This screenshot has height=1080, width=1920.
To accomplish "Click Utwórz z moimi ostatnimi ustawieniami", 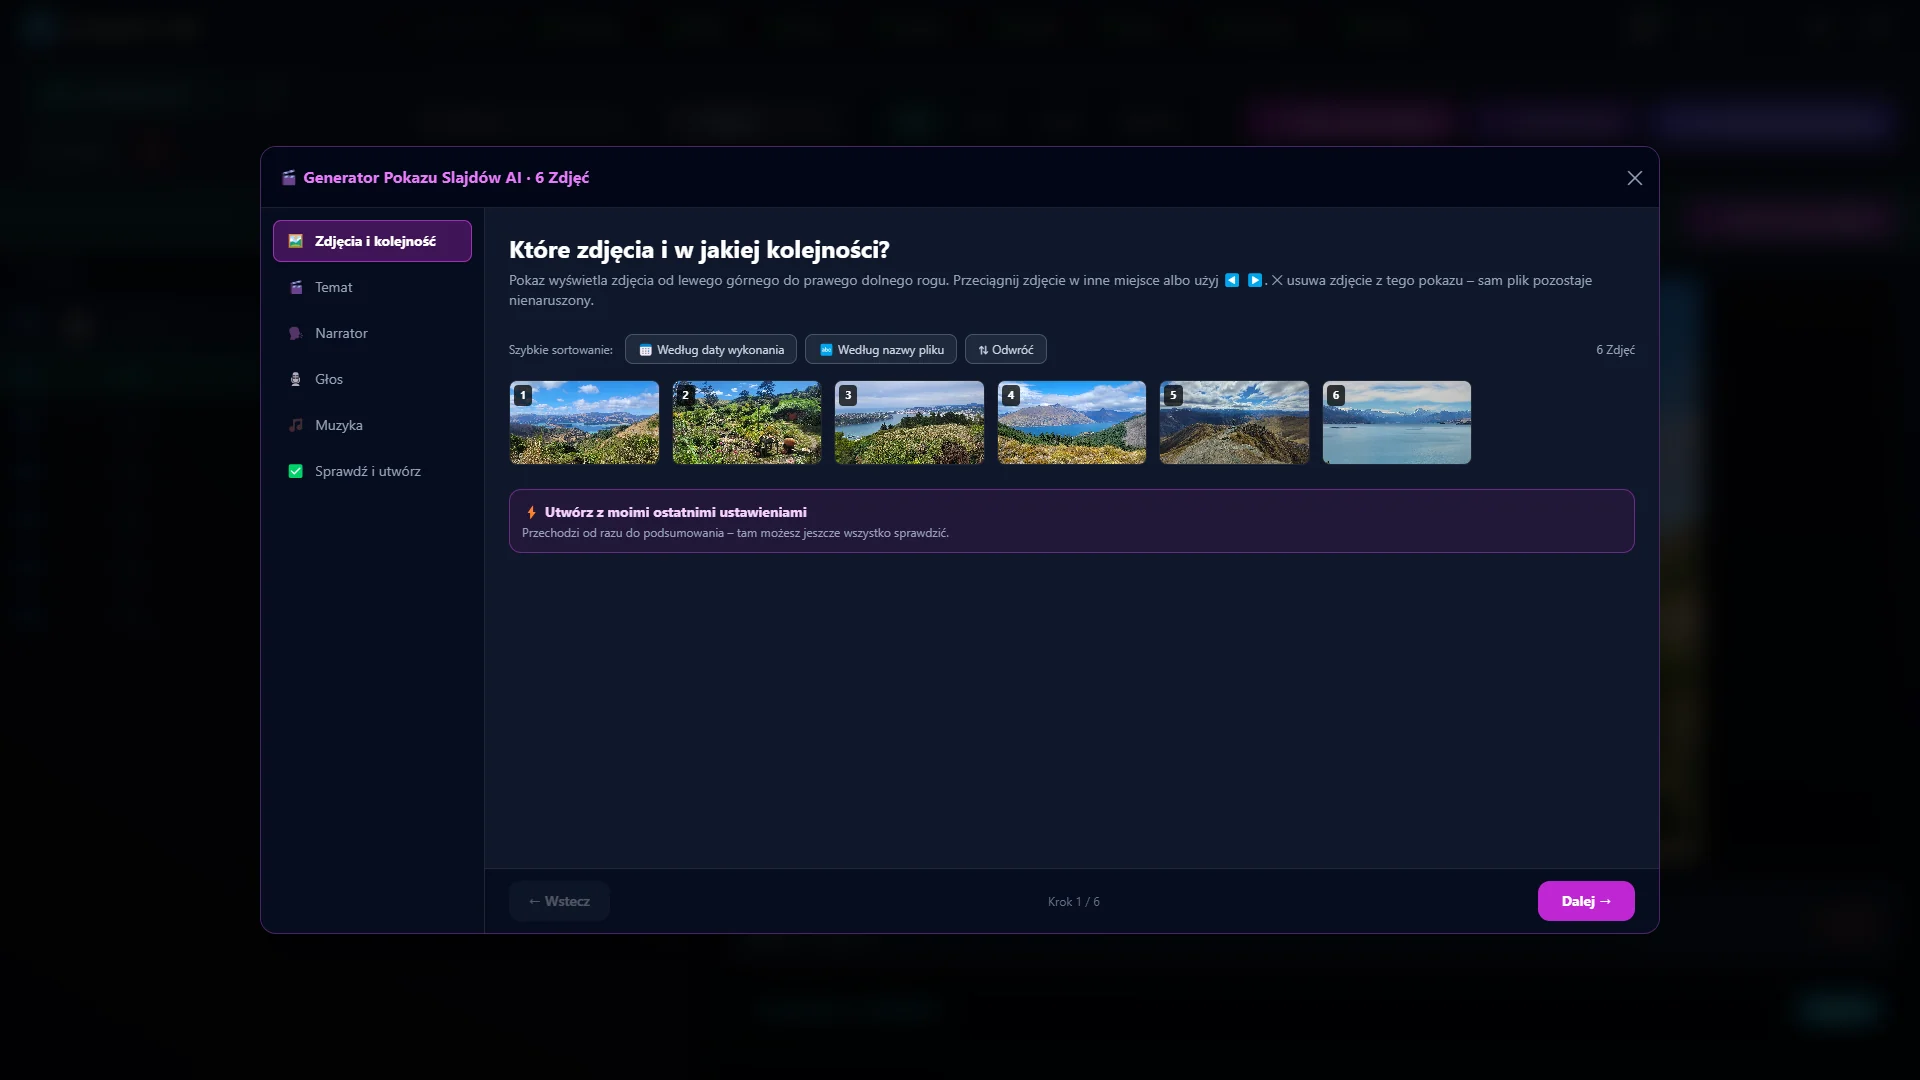I will coord(1072,521).
